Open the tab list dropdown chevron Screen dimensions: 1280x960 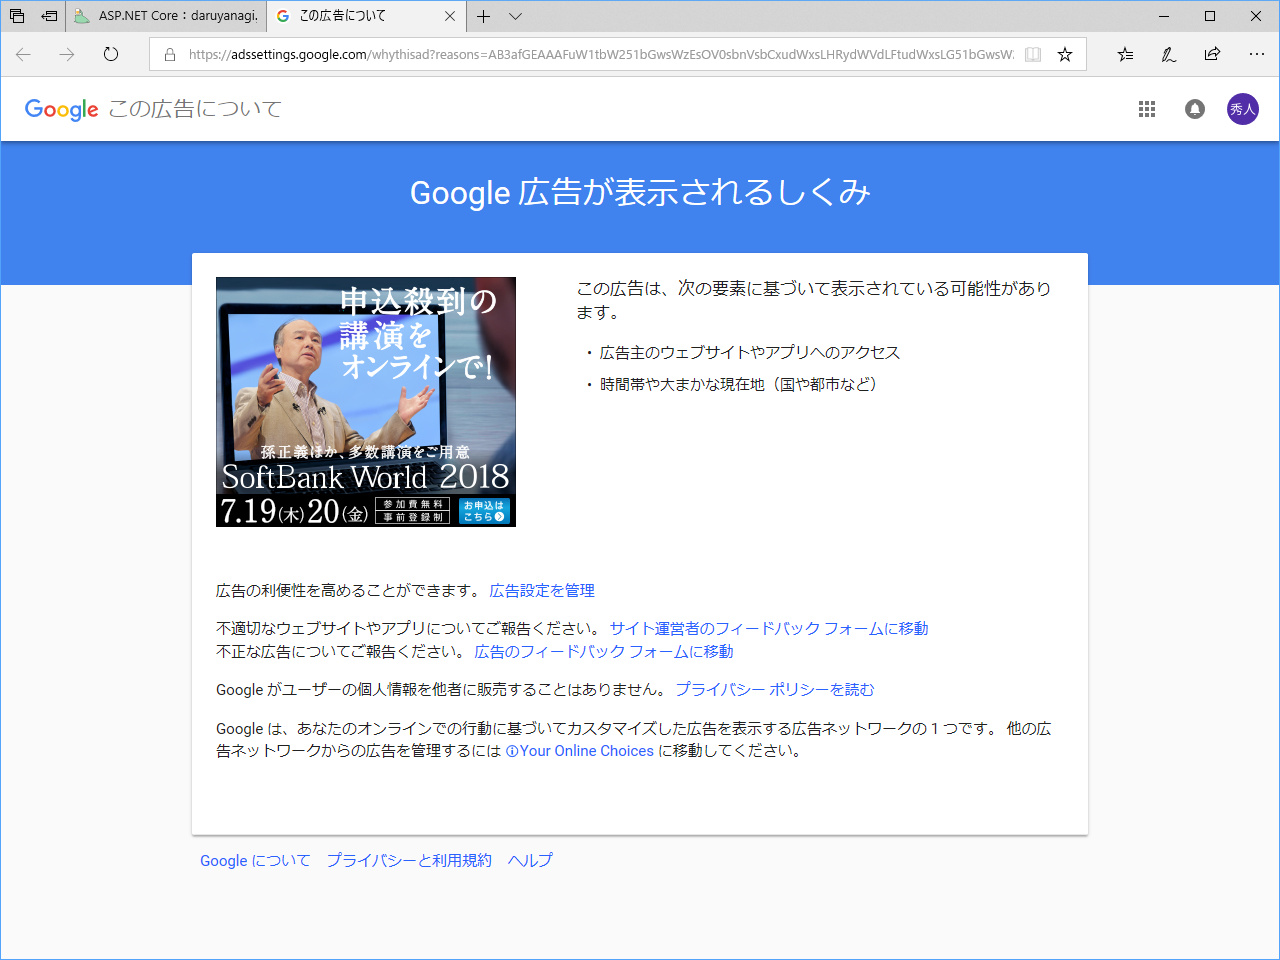point(515,16)
